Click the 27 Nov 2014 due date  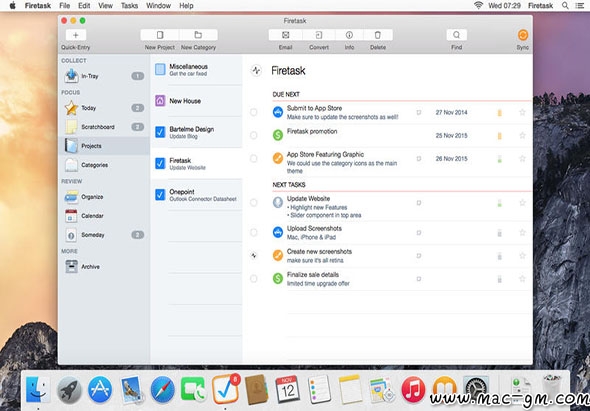(452, 112)
